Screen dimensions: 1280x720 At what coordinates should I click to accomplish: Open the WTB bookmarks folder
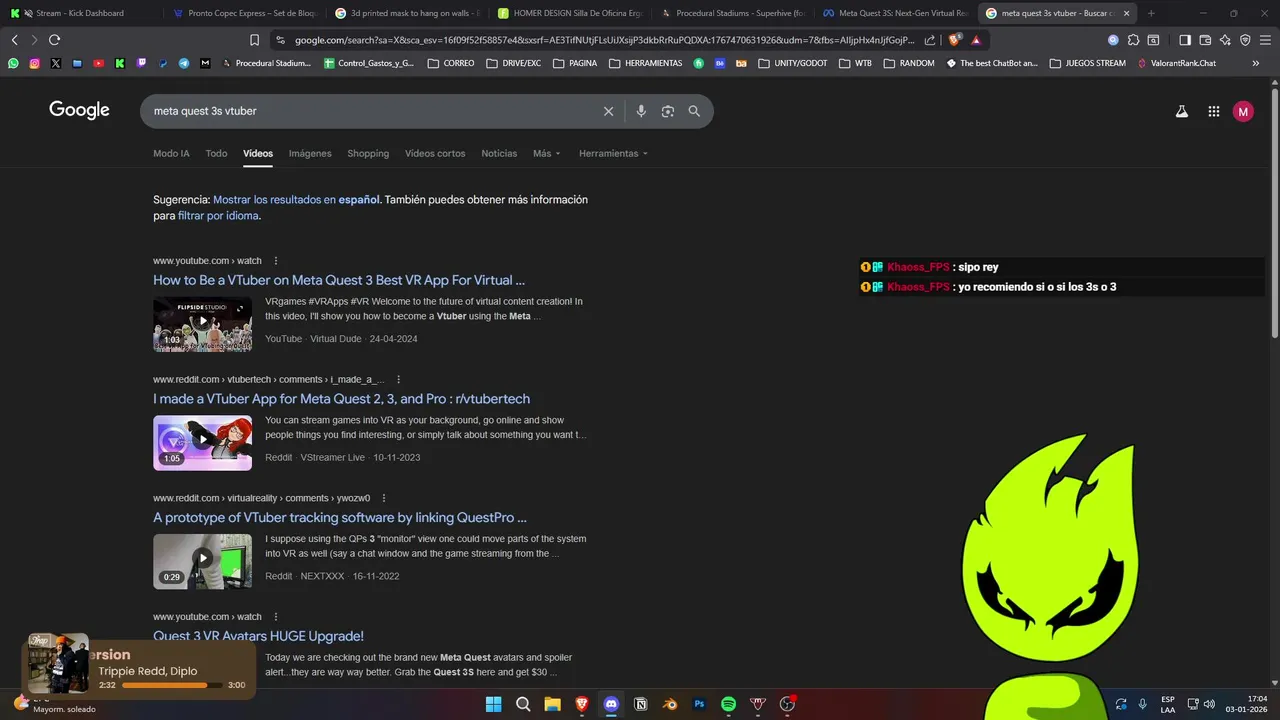[855, 63]
